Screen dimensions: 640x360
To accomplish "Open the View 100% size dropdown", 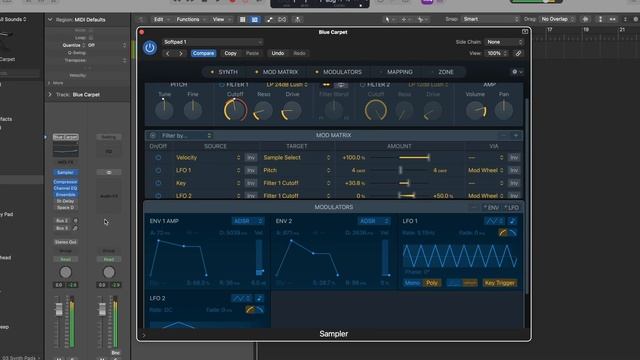I will [x=497, y=53].
